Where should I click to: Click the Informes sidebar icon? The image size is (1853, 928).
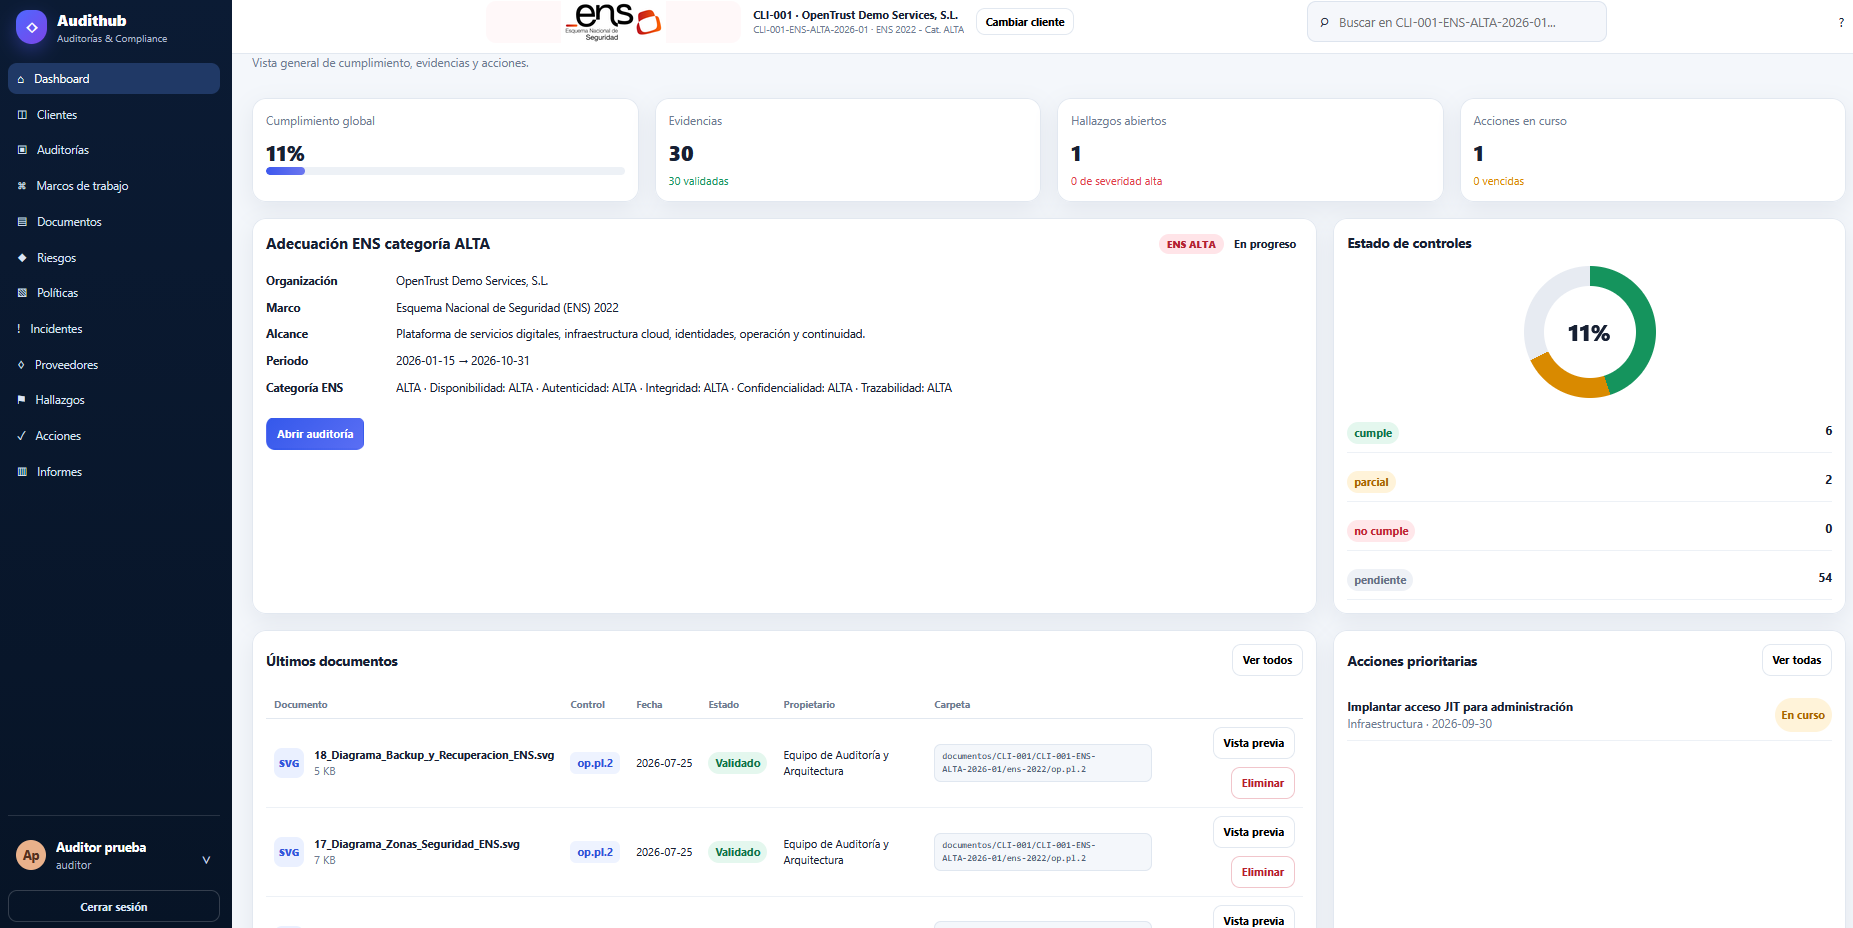(x=22, y=472)
